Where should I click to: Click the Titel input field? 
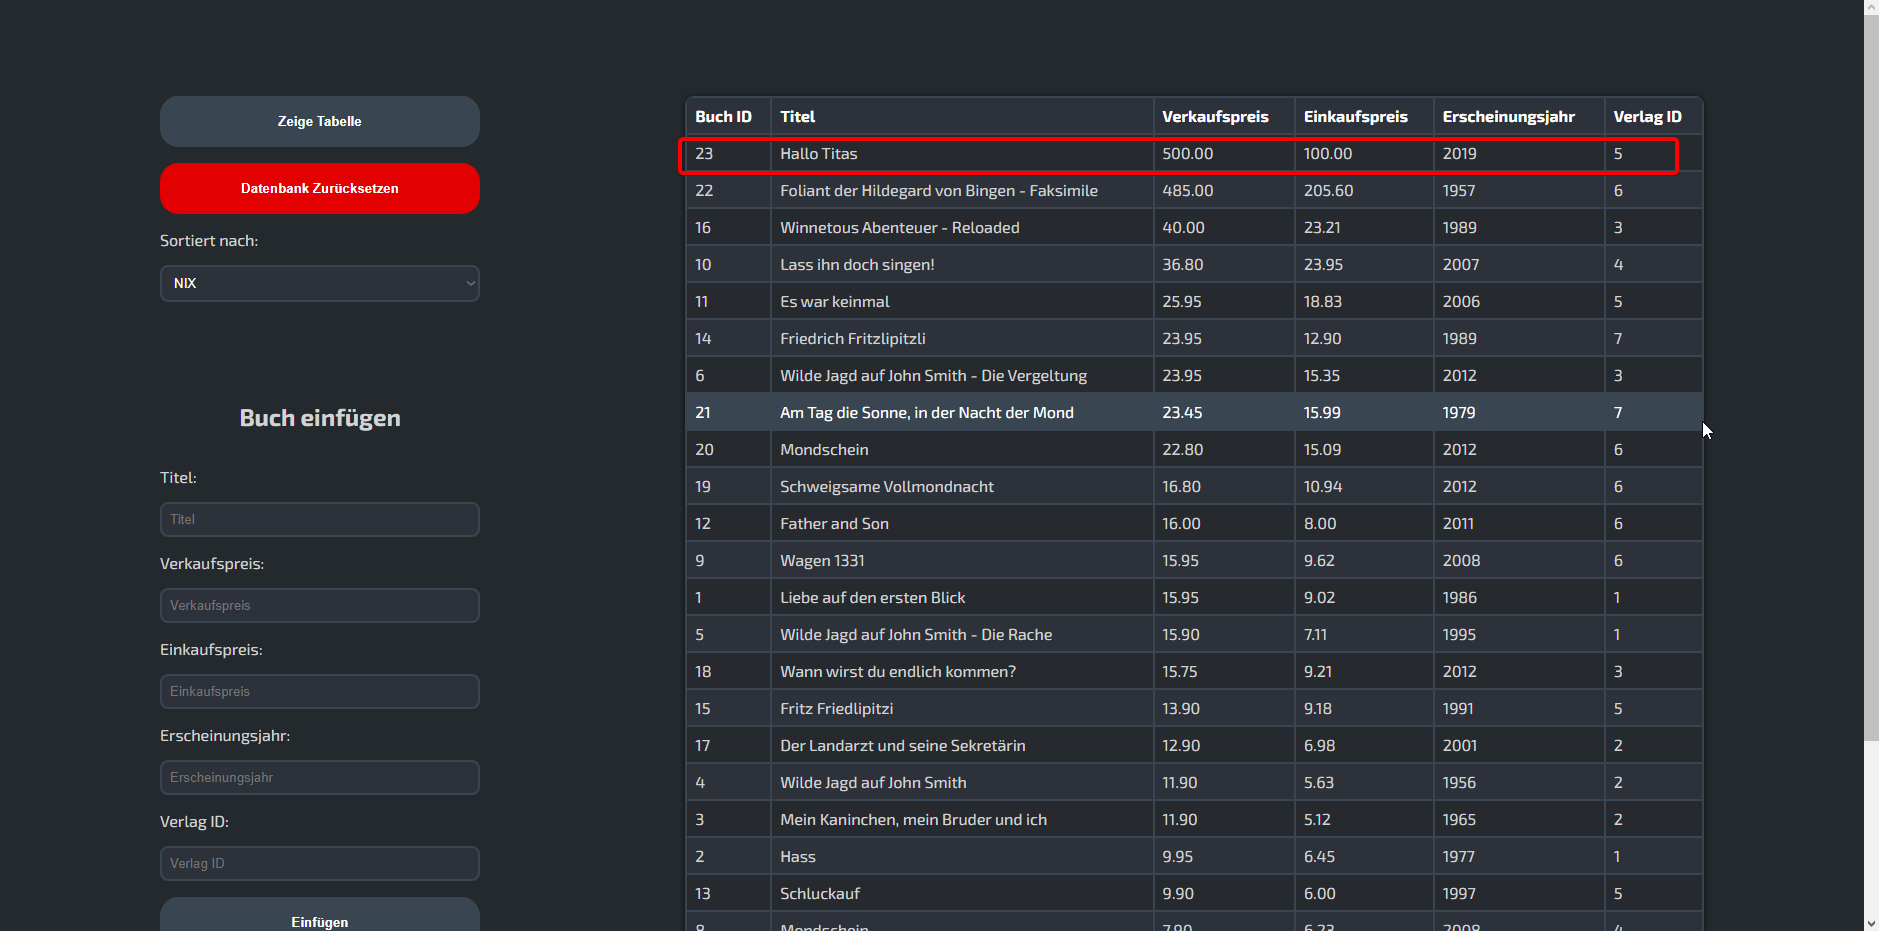coord(319,519)
